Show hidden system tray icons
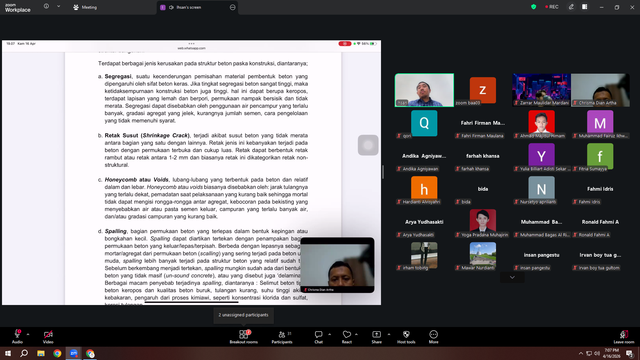Image resolution: width=640 pixels, height=360 pixels. (x=580, y=353)
